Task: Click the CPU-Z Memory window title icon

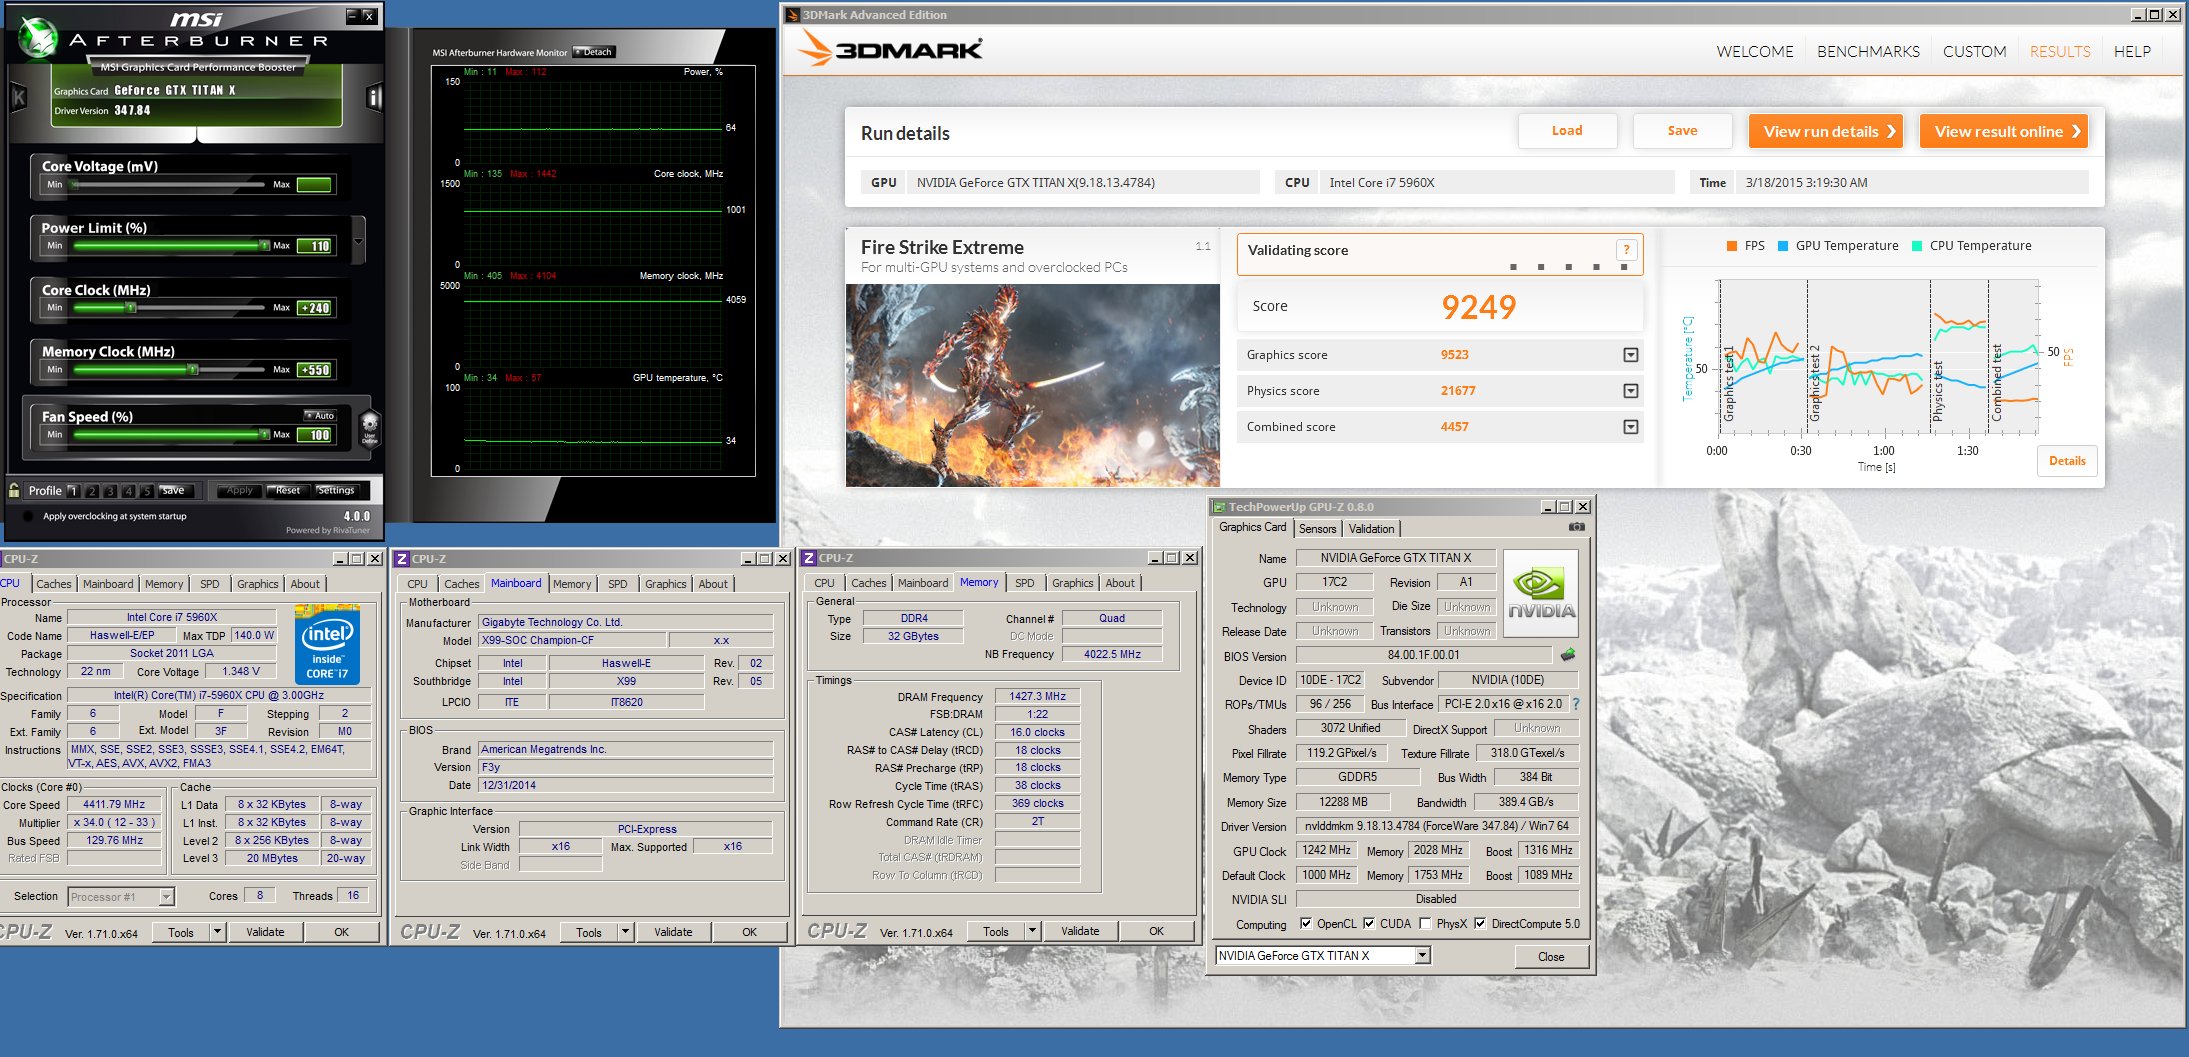Action: (809, 558)
